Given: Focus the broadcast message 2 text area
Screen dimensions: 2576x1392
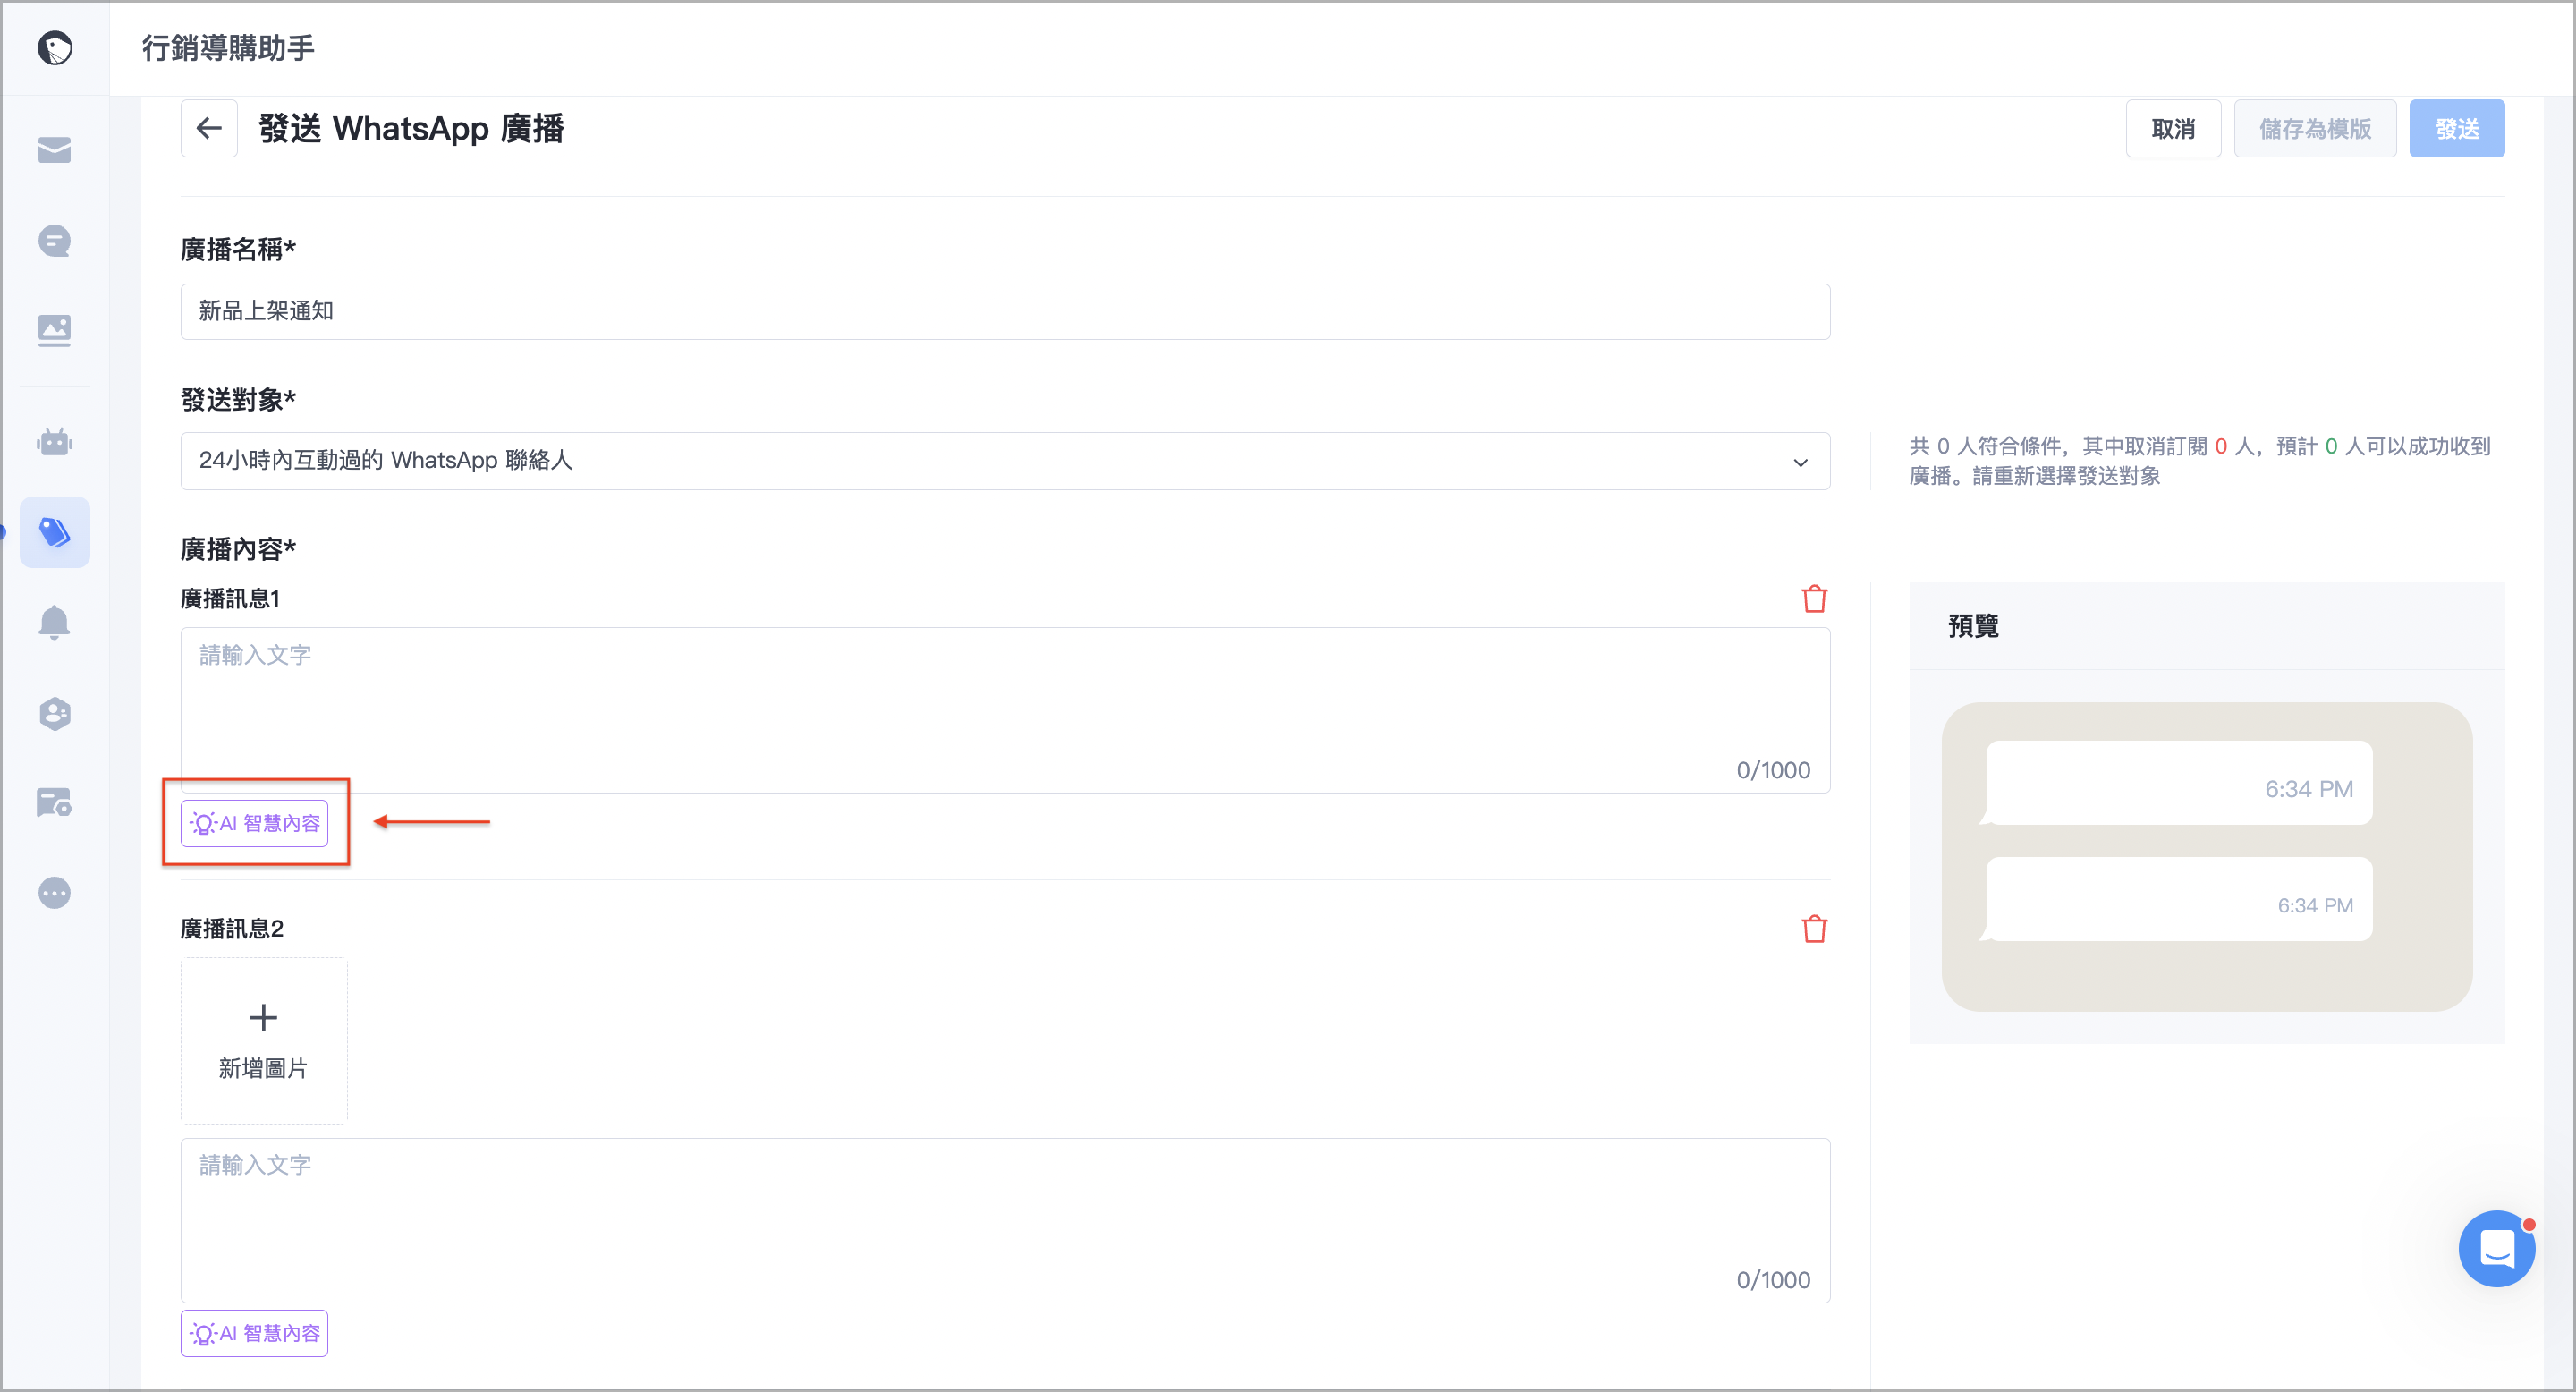Looking at the screenshot, I should click(x=1005, y=1220).
